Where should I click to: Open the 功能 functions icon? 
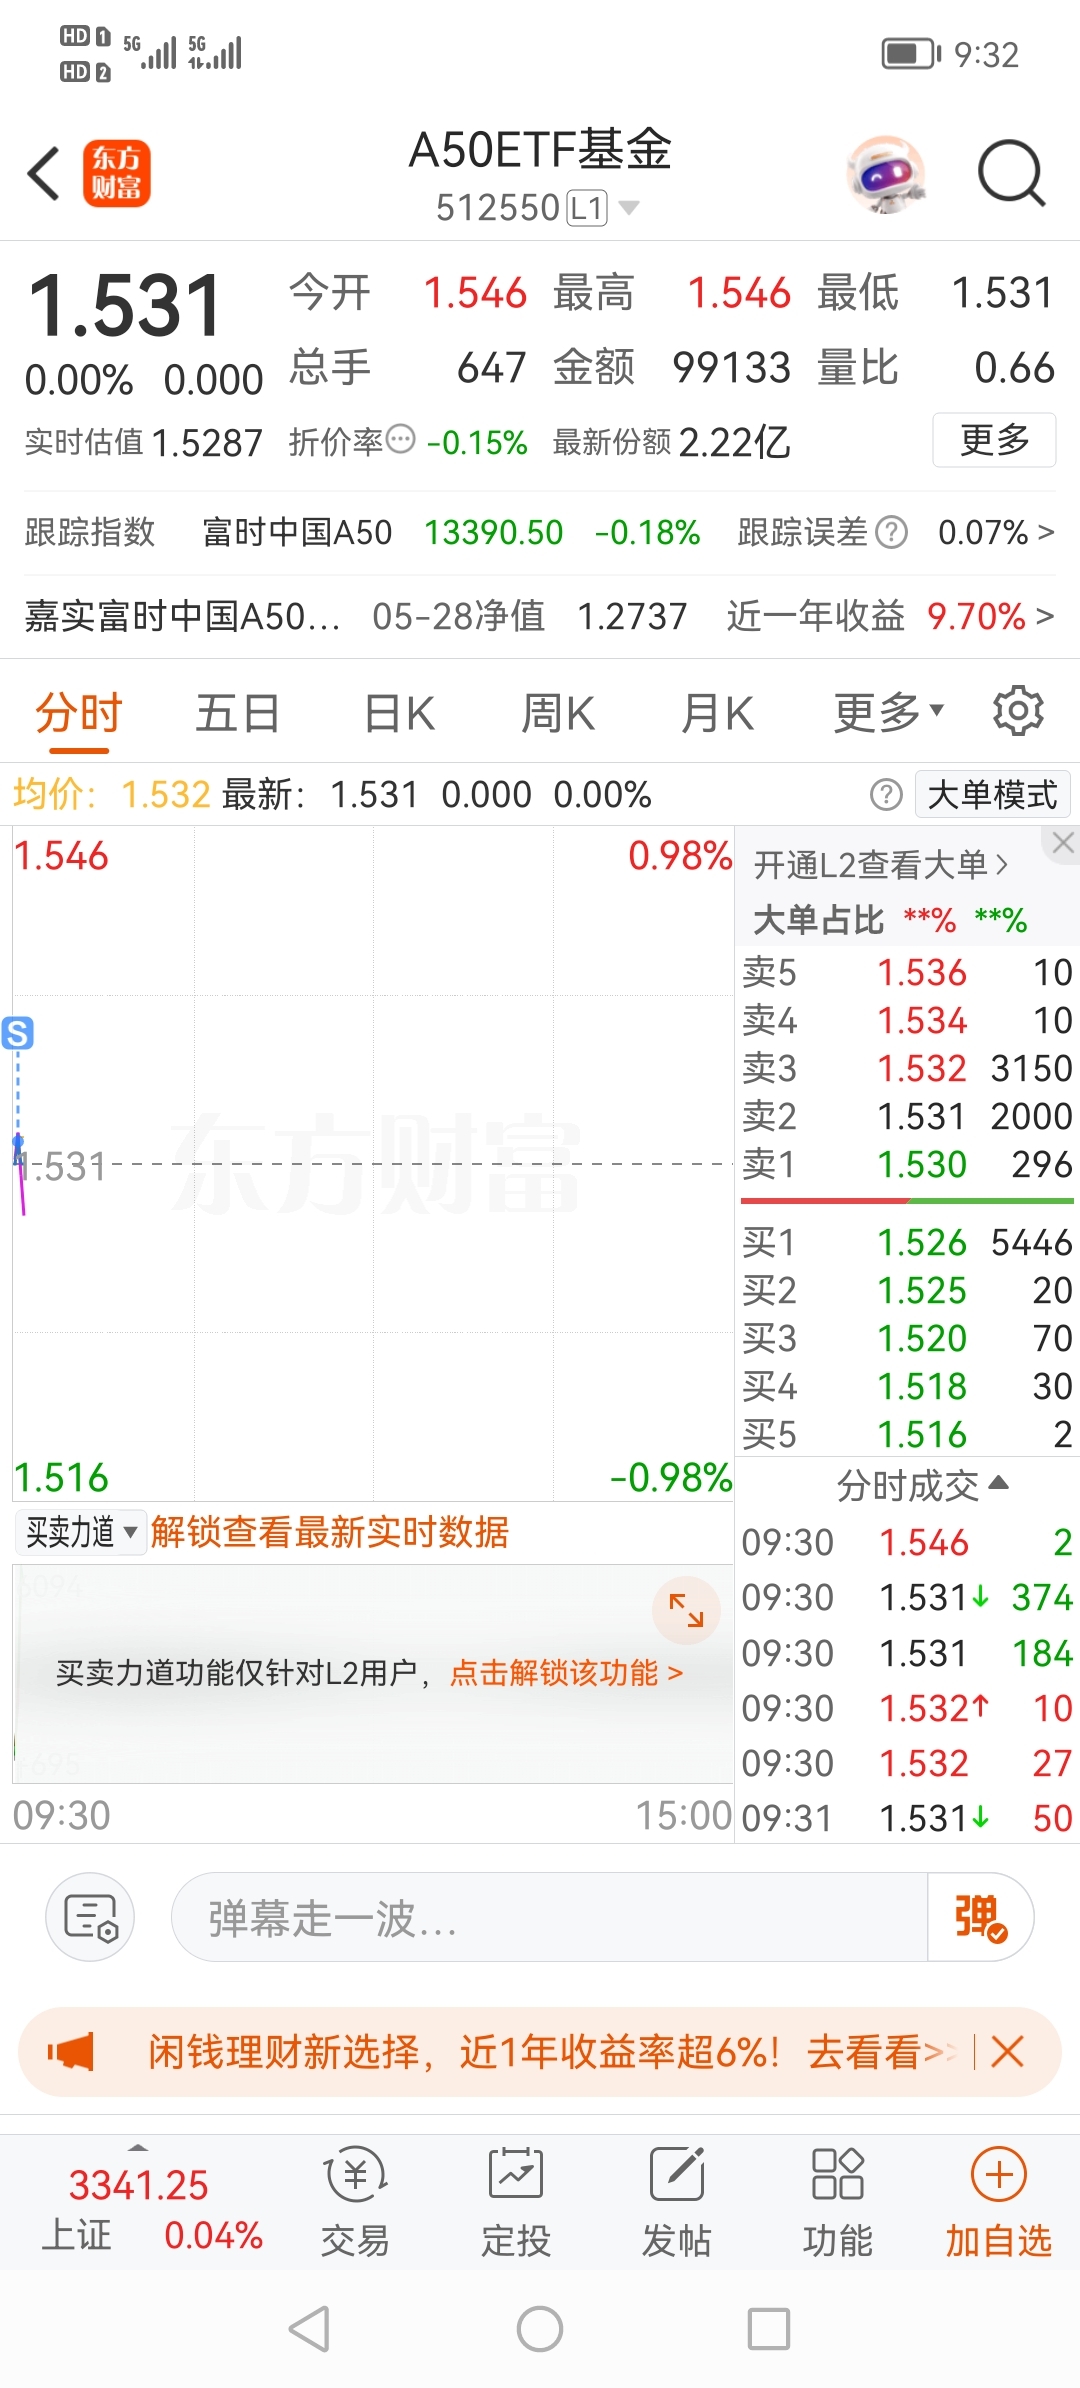coord(837,2201)
